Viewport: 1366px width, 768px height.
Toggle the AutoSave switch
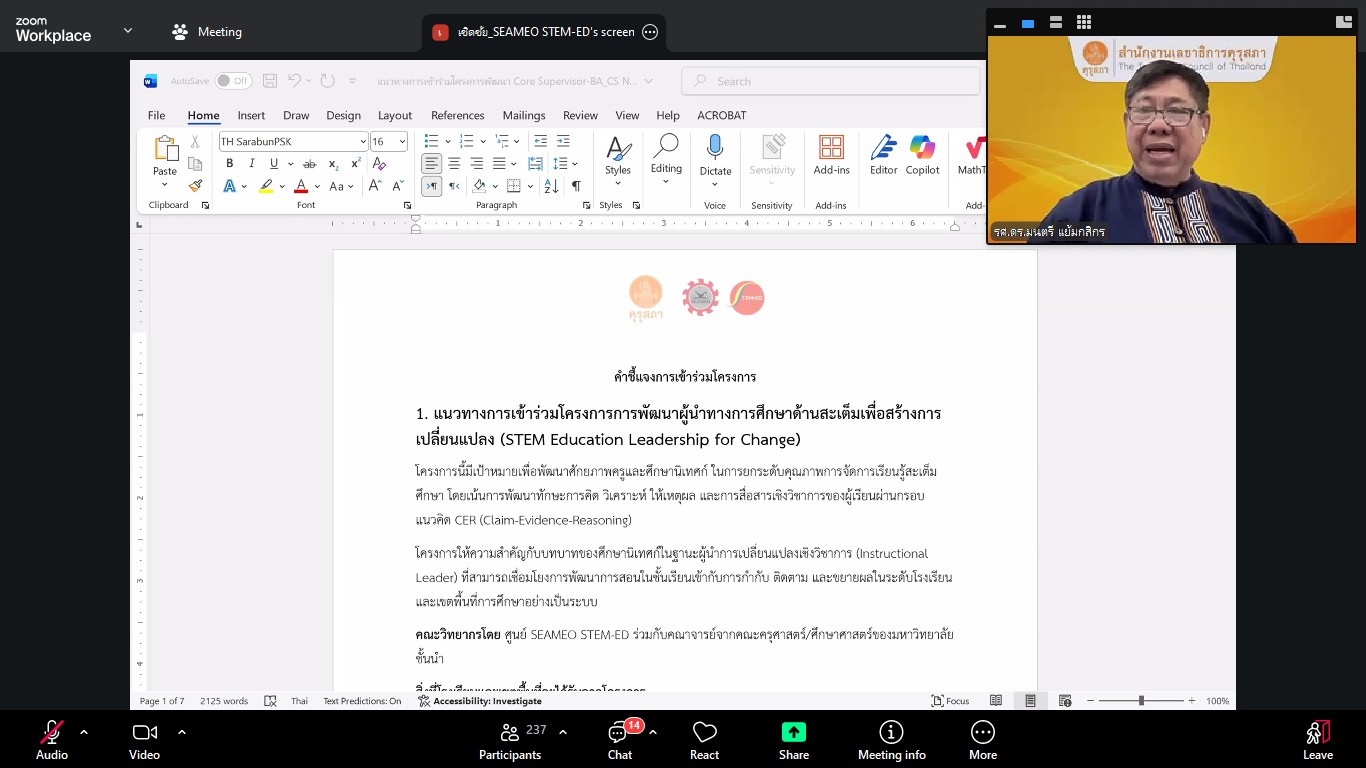pyautogui.click(x=233, y=81)
